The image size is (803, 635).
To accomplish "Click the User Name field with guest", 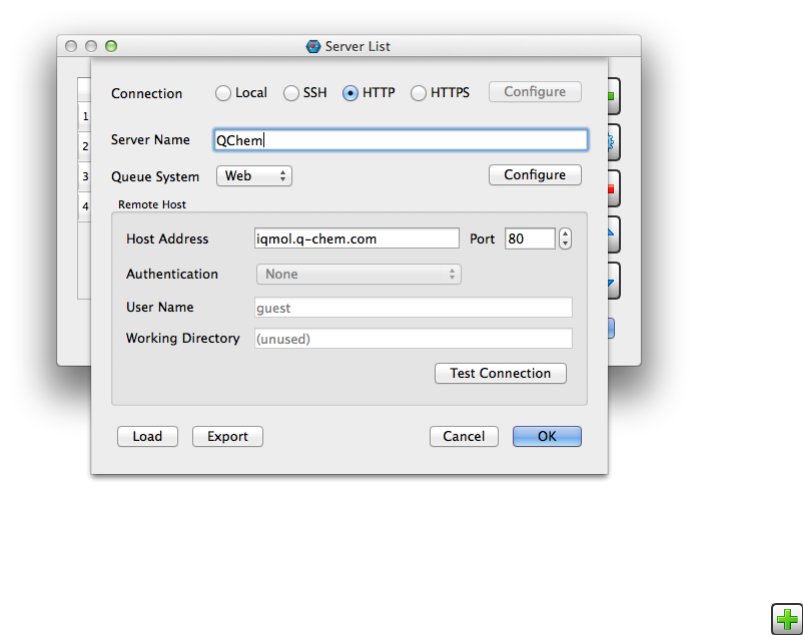I will pos(413,308).
